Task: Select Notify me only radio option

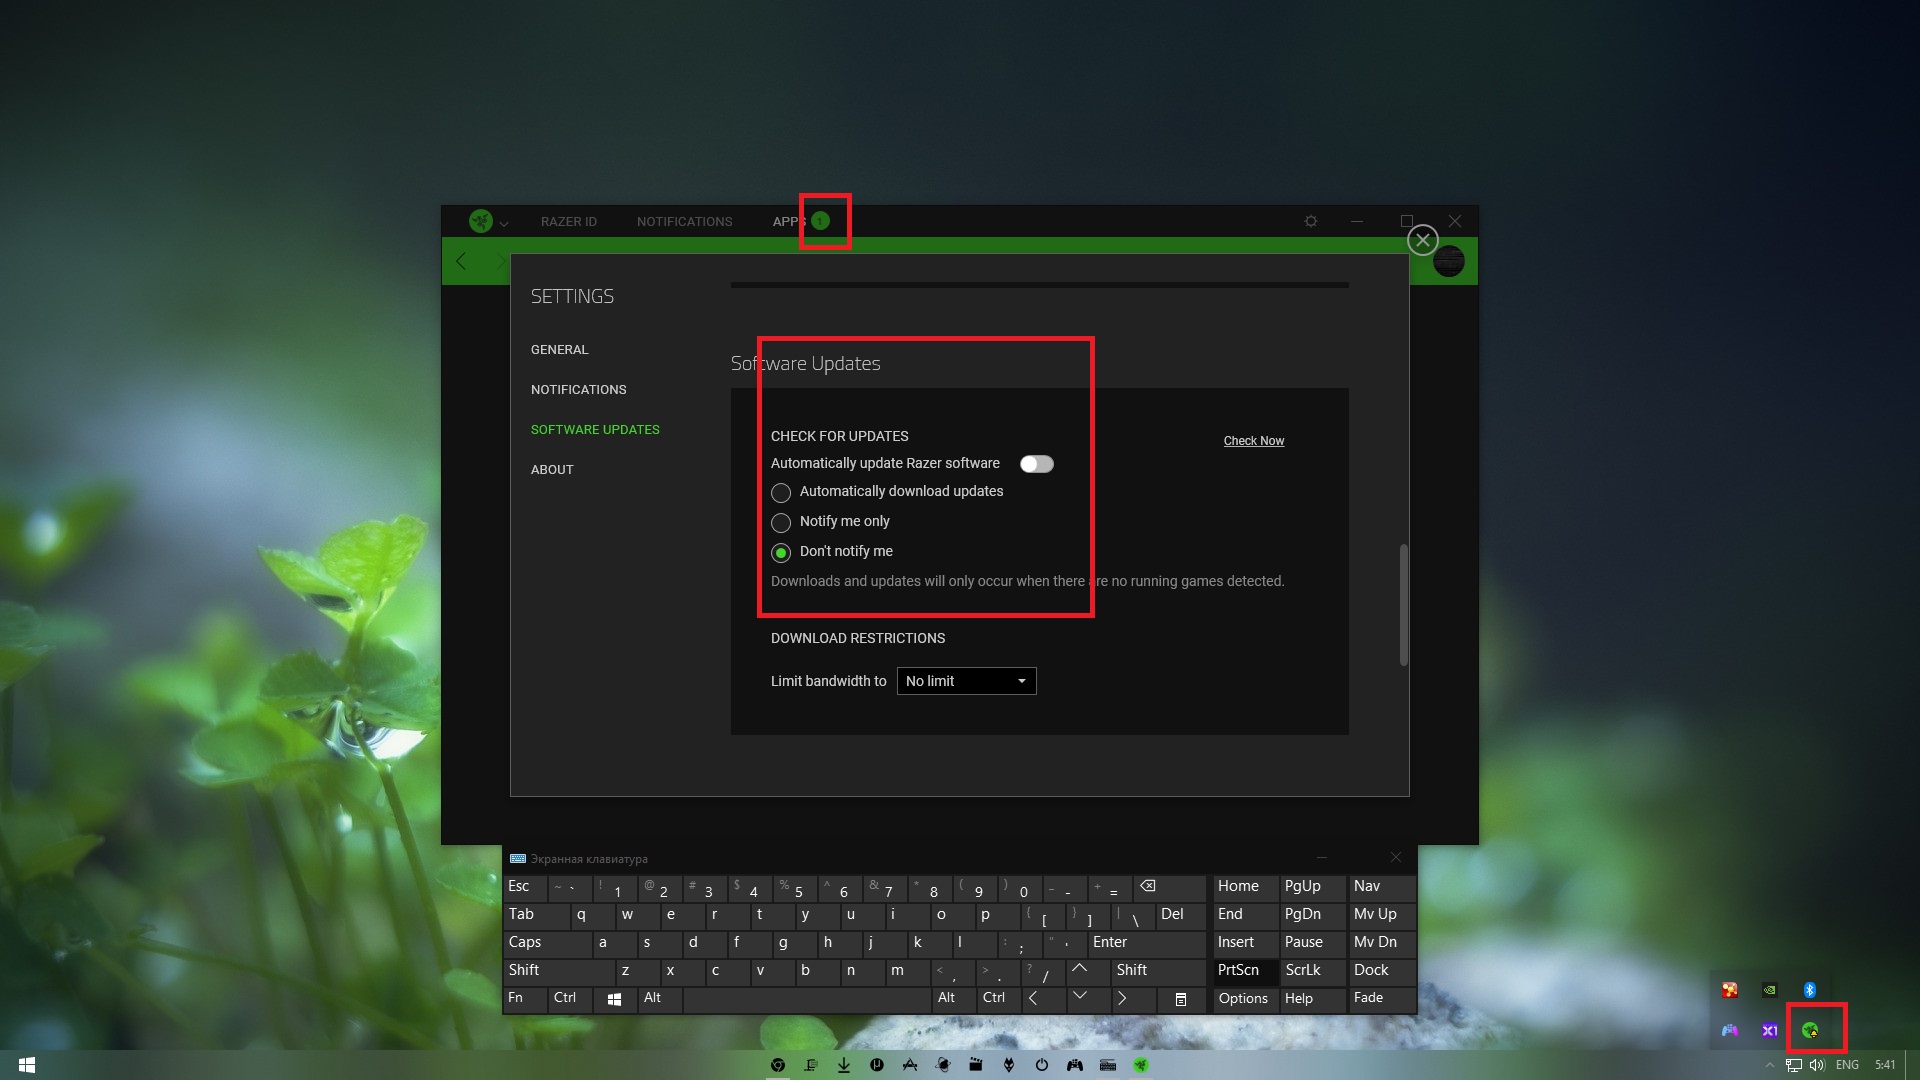Action: click(781, 523)
